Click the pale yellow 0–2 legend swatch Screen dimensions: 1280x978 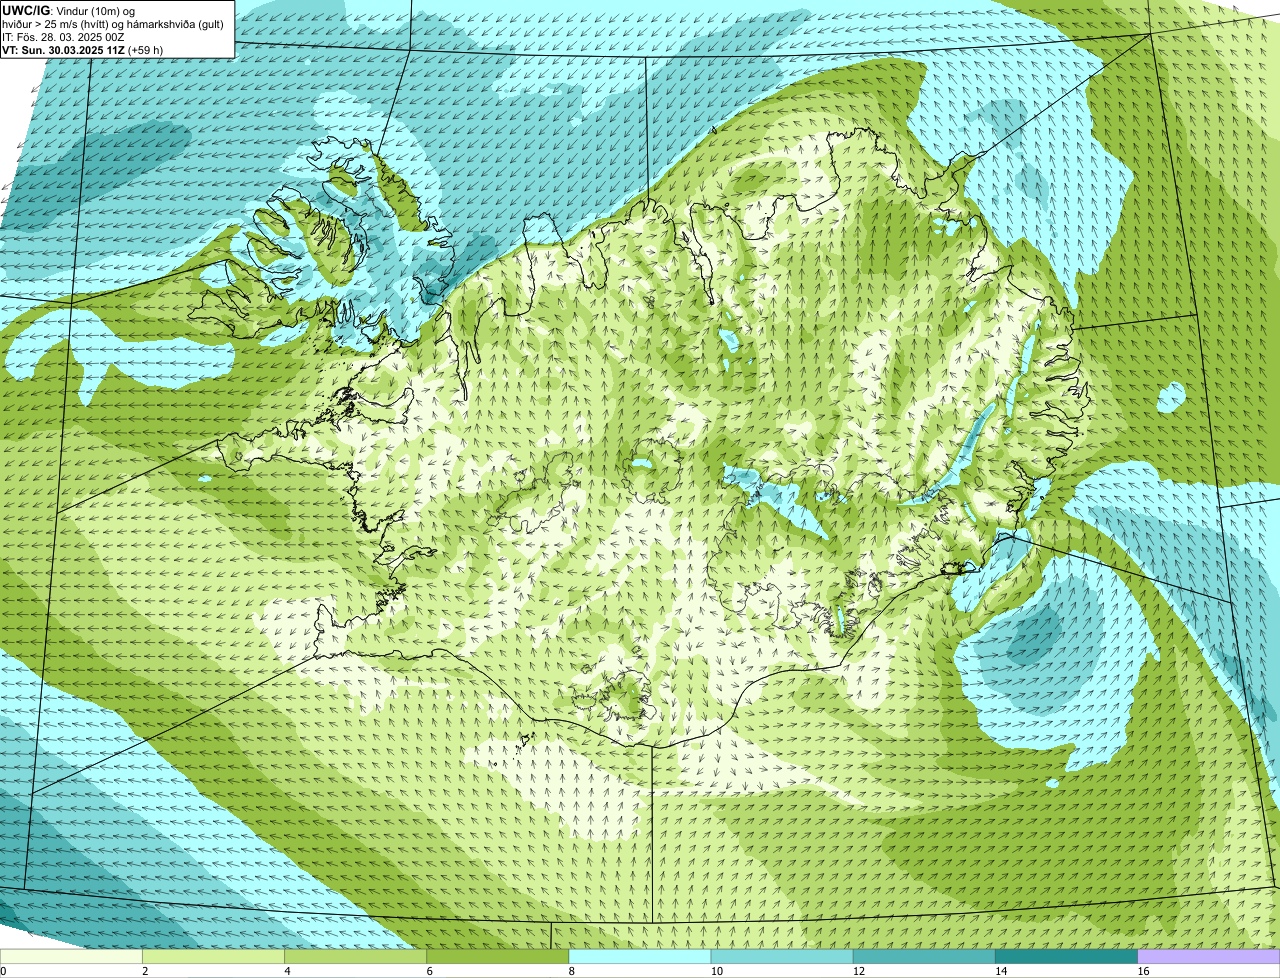point(71,956)
